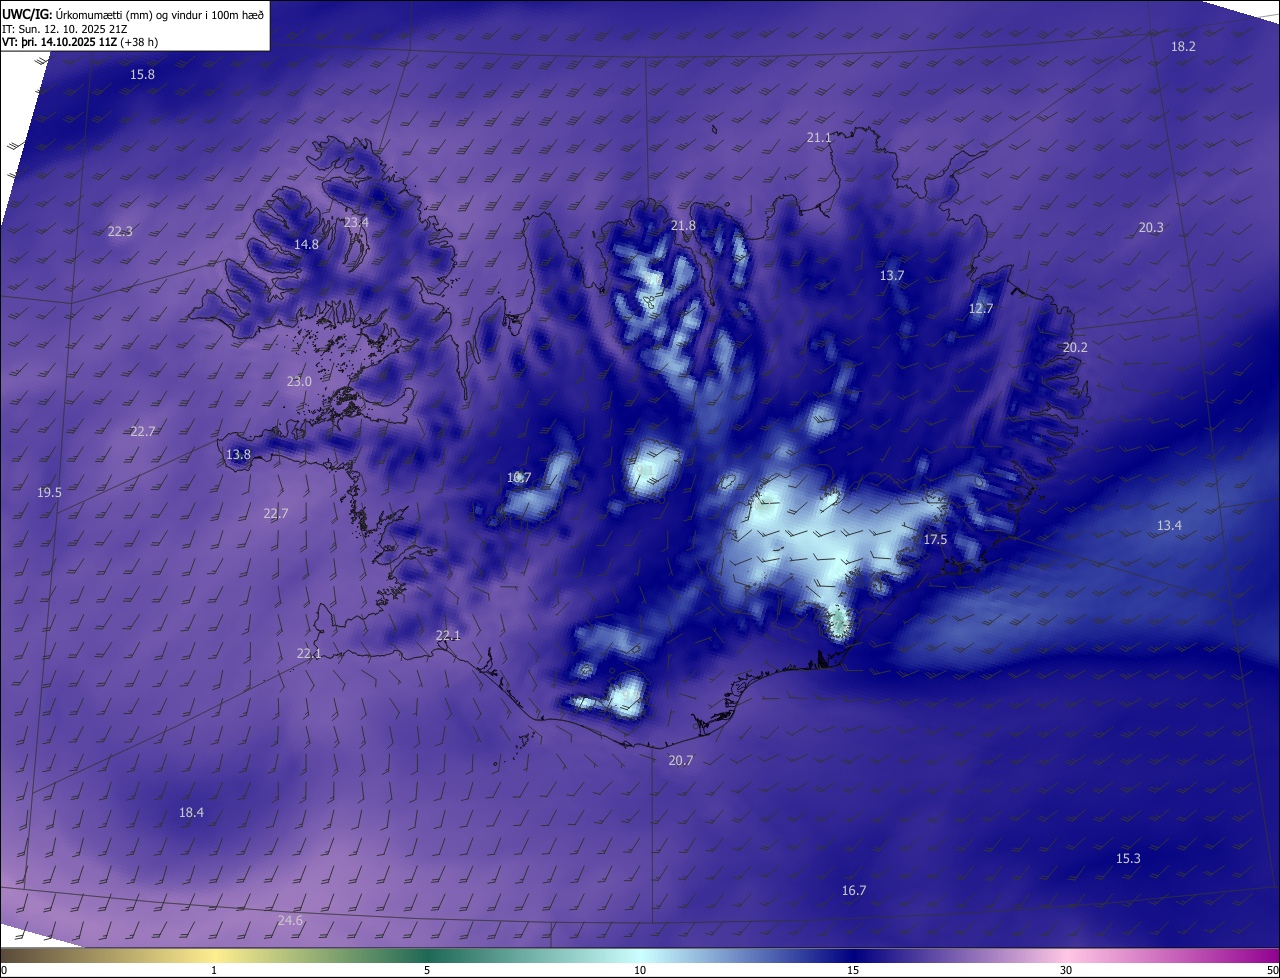Viewport: 1280px width, 978px height.
Task: Select the 23.0 value label
Action: click(299, 382)
